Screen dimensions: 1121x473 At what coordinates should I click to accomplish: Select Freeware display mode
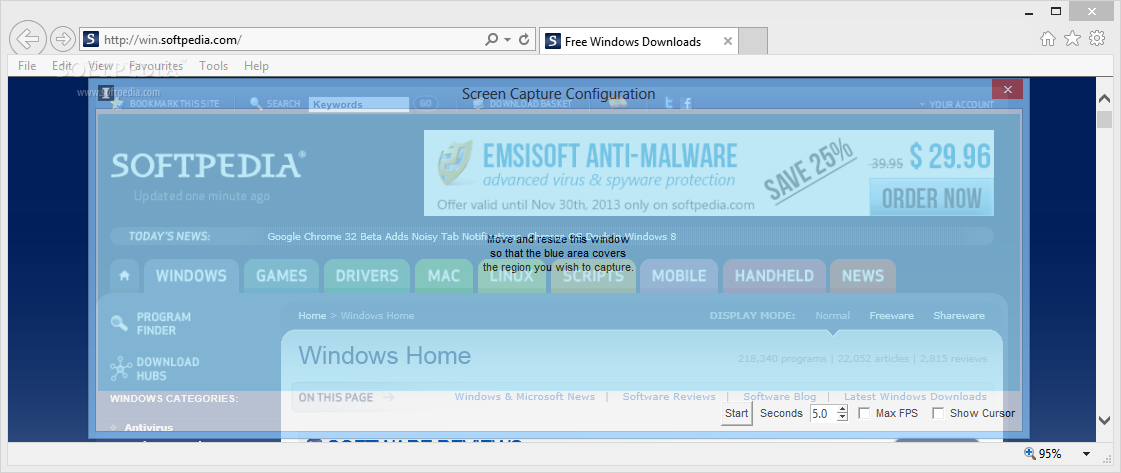(x=892, y=315)
